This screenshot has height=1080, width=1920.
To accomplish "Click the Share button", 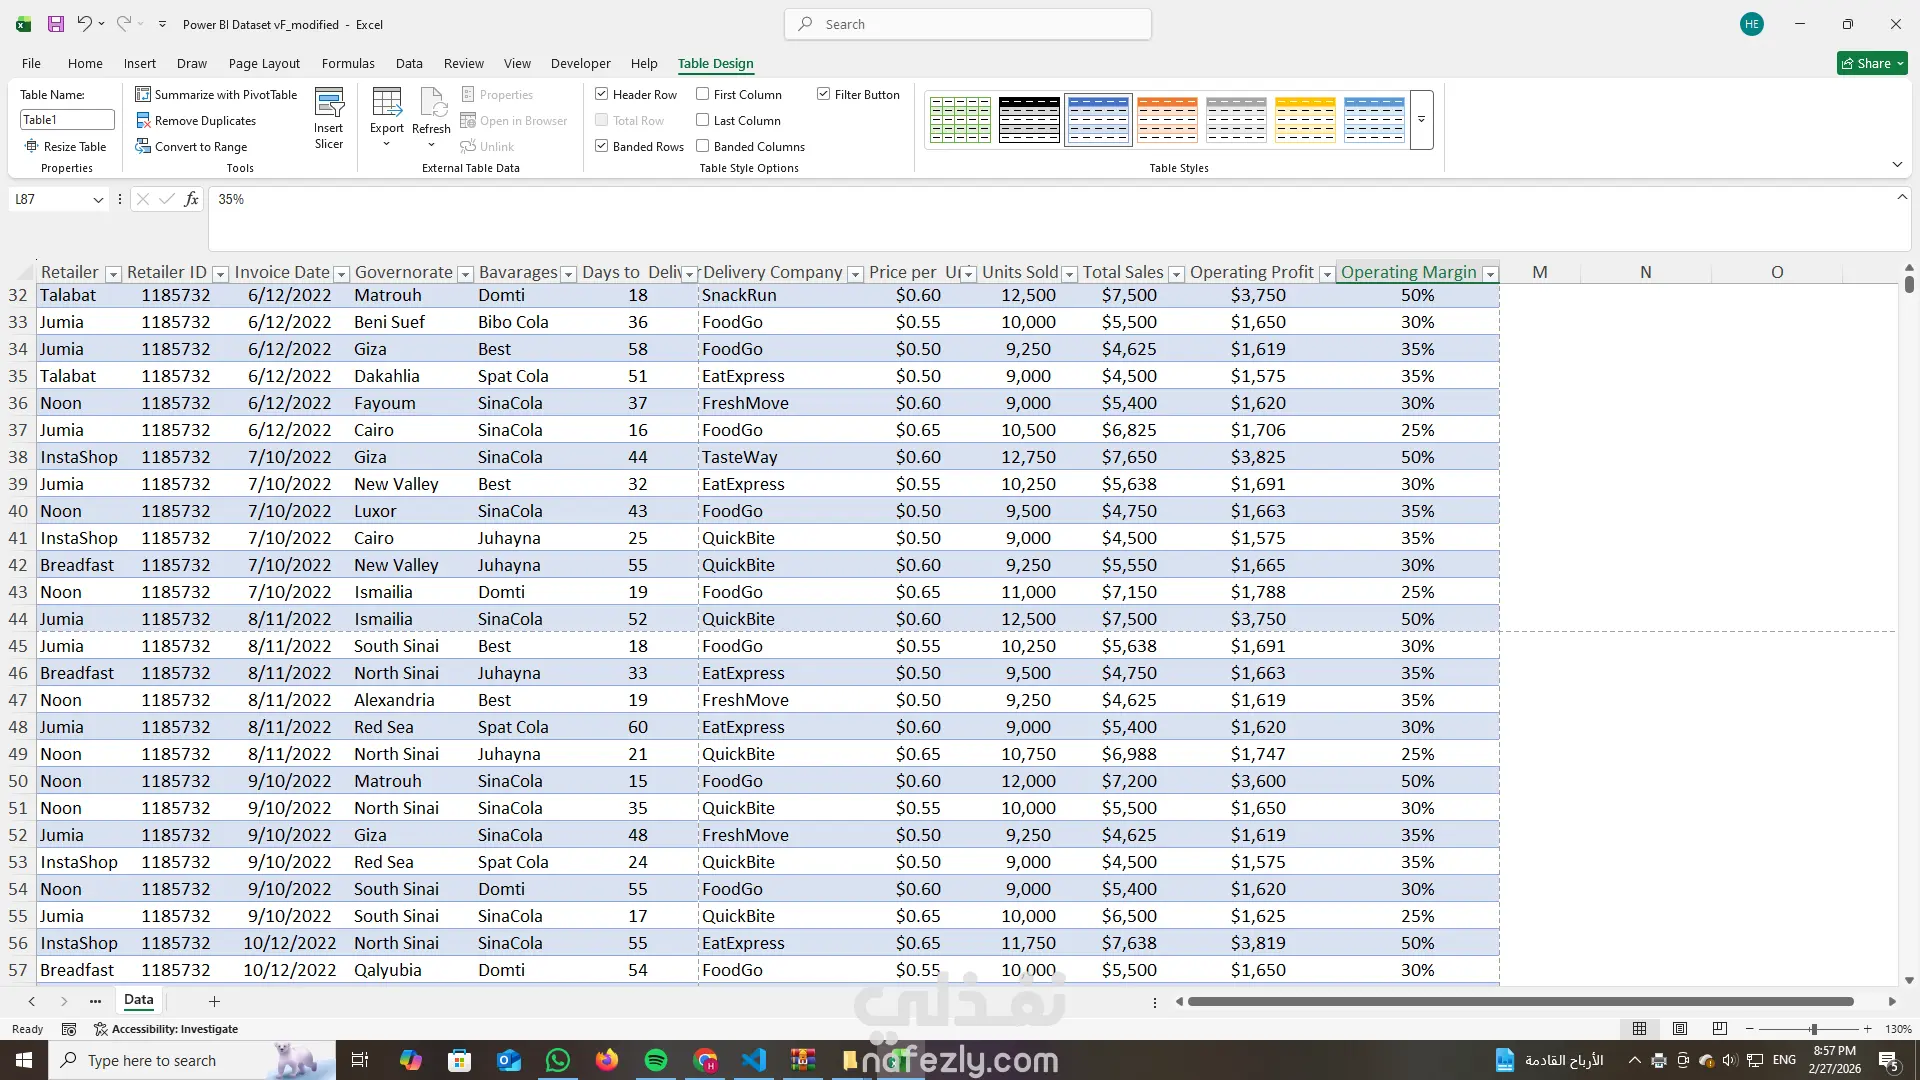I will coord(1872,63).
